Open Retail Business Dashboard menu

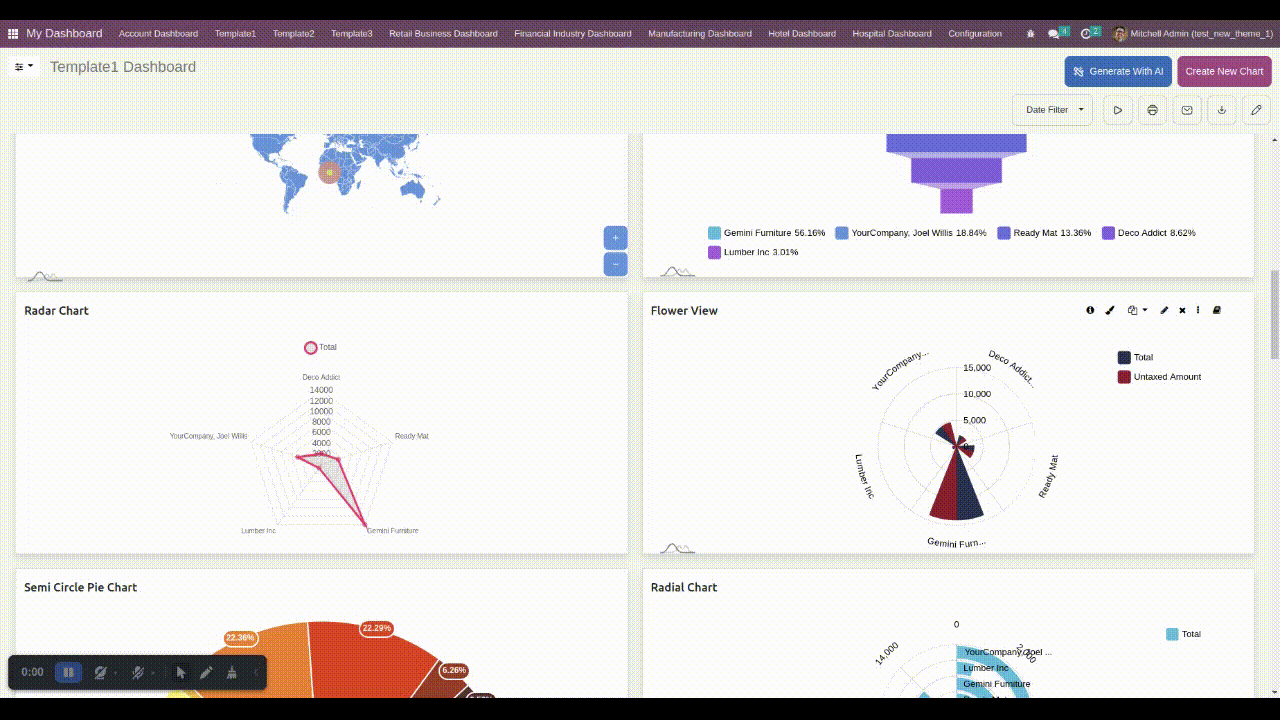(443, 33)
